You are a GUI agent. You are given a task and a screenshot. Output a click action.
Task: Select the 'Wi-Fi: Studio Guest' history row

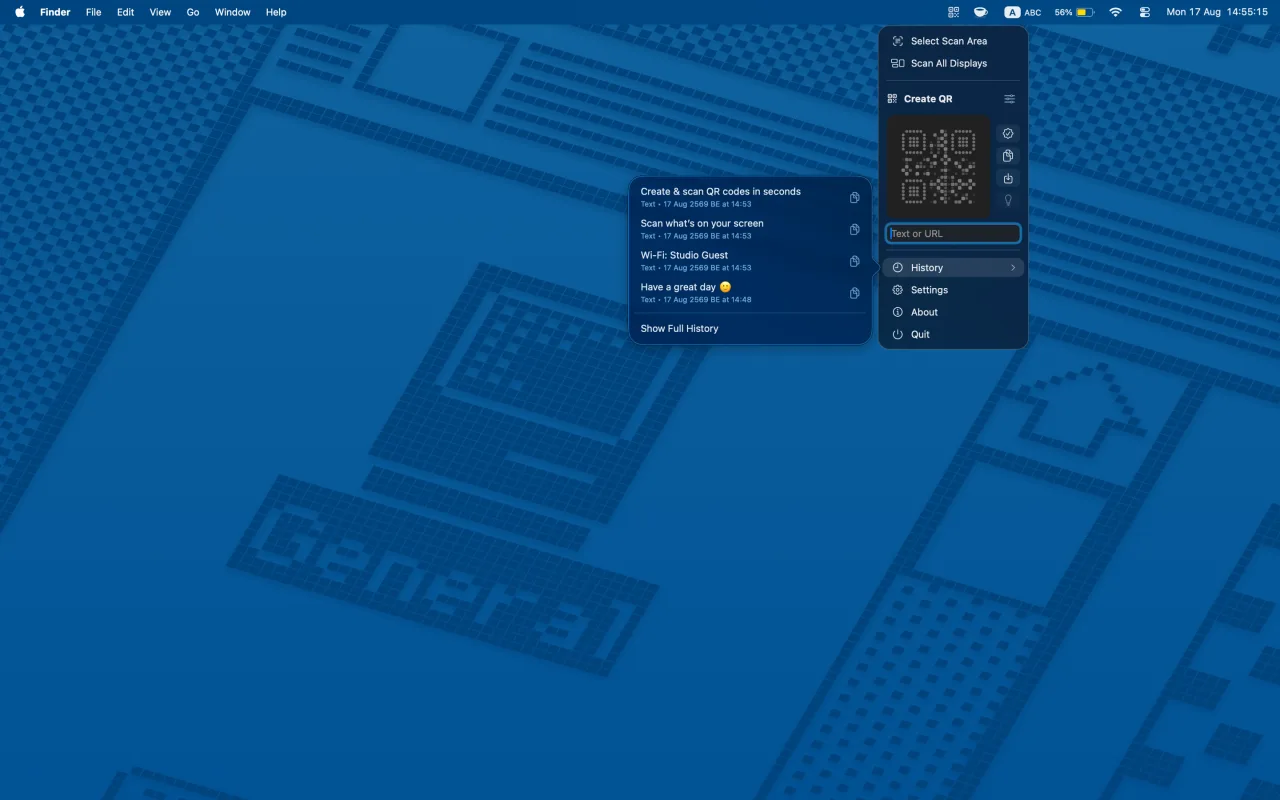(x=750, y=261)
